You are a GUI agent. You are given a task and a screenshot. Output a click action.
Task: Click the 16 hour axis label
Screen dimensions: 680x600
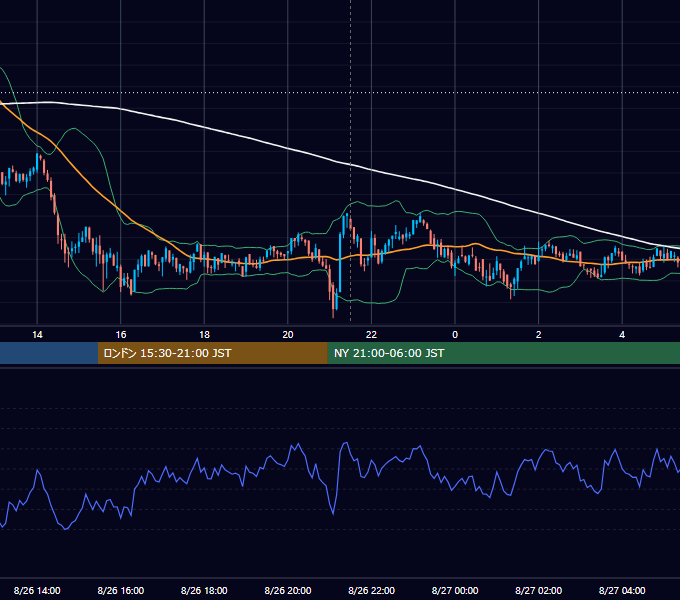[121, 335]
